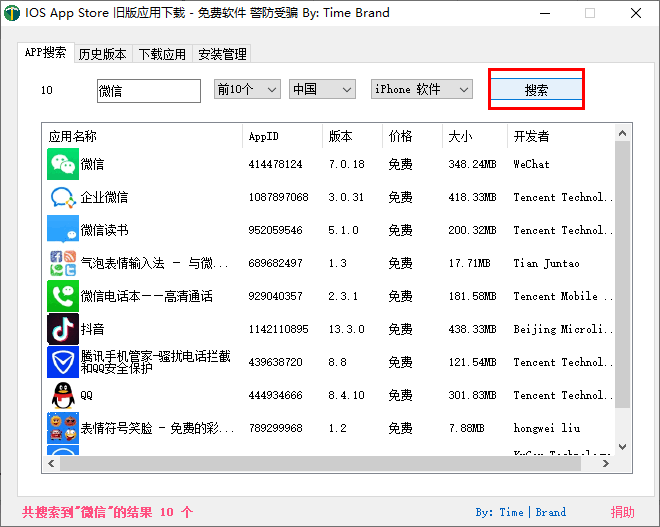Open the 前10个 result count dropdown
Viewport: 660px width, 527px height.
pos(247,89)
